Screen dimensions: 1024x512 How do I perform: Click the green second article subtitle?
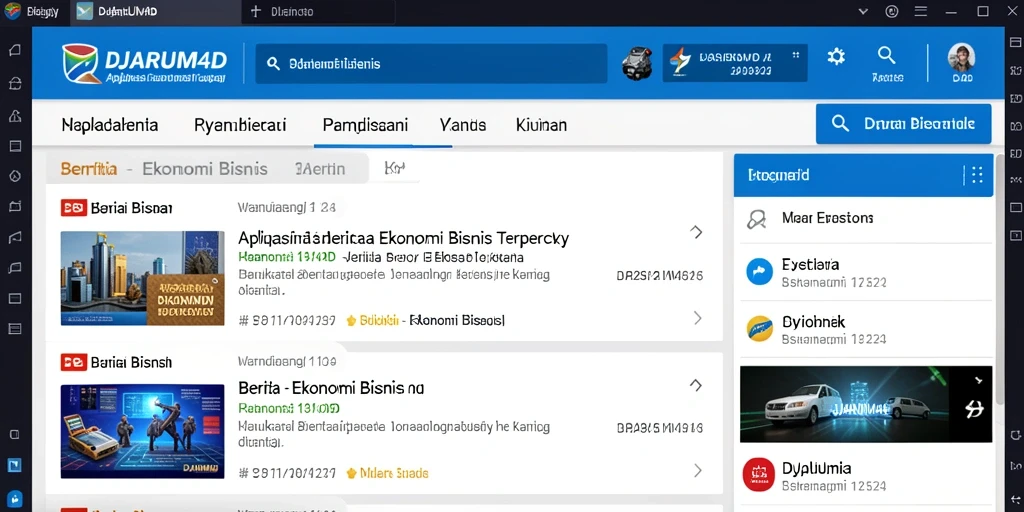point(289,409)
